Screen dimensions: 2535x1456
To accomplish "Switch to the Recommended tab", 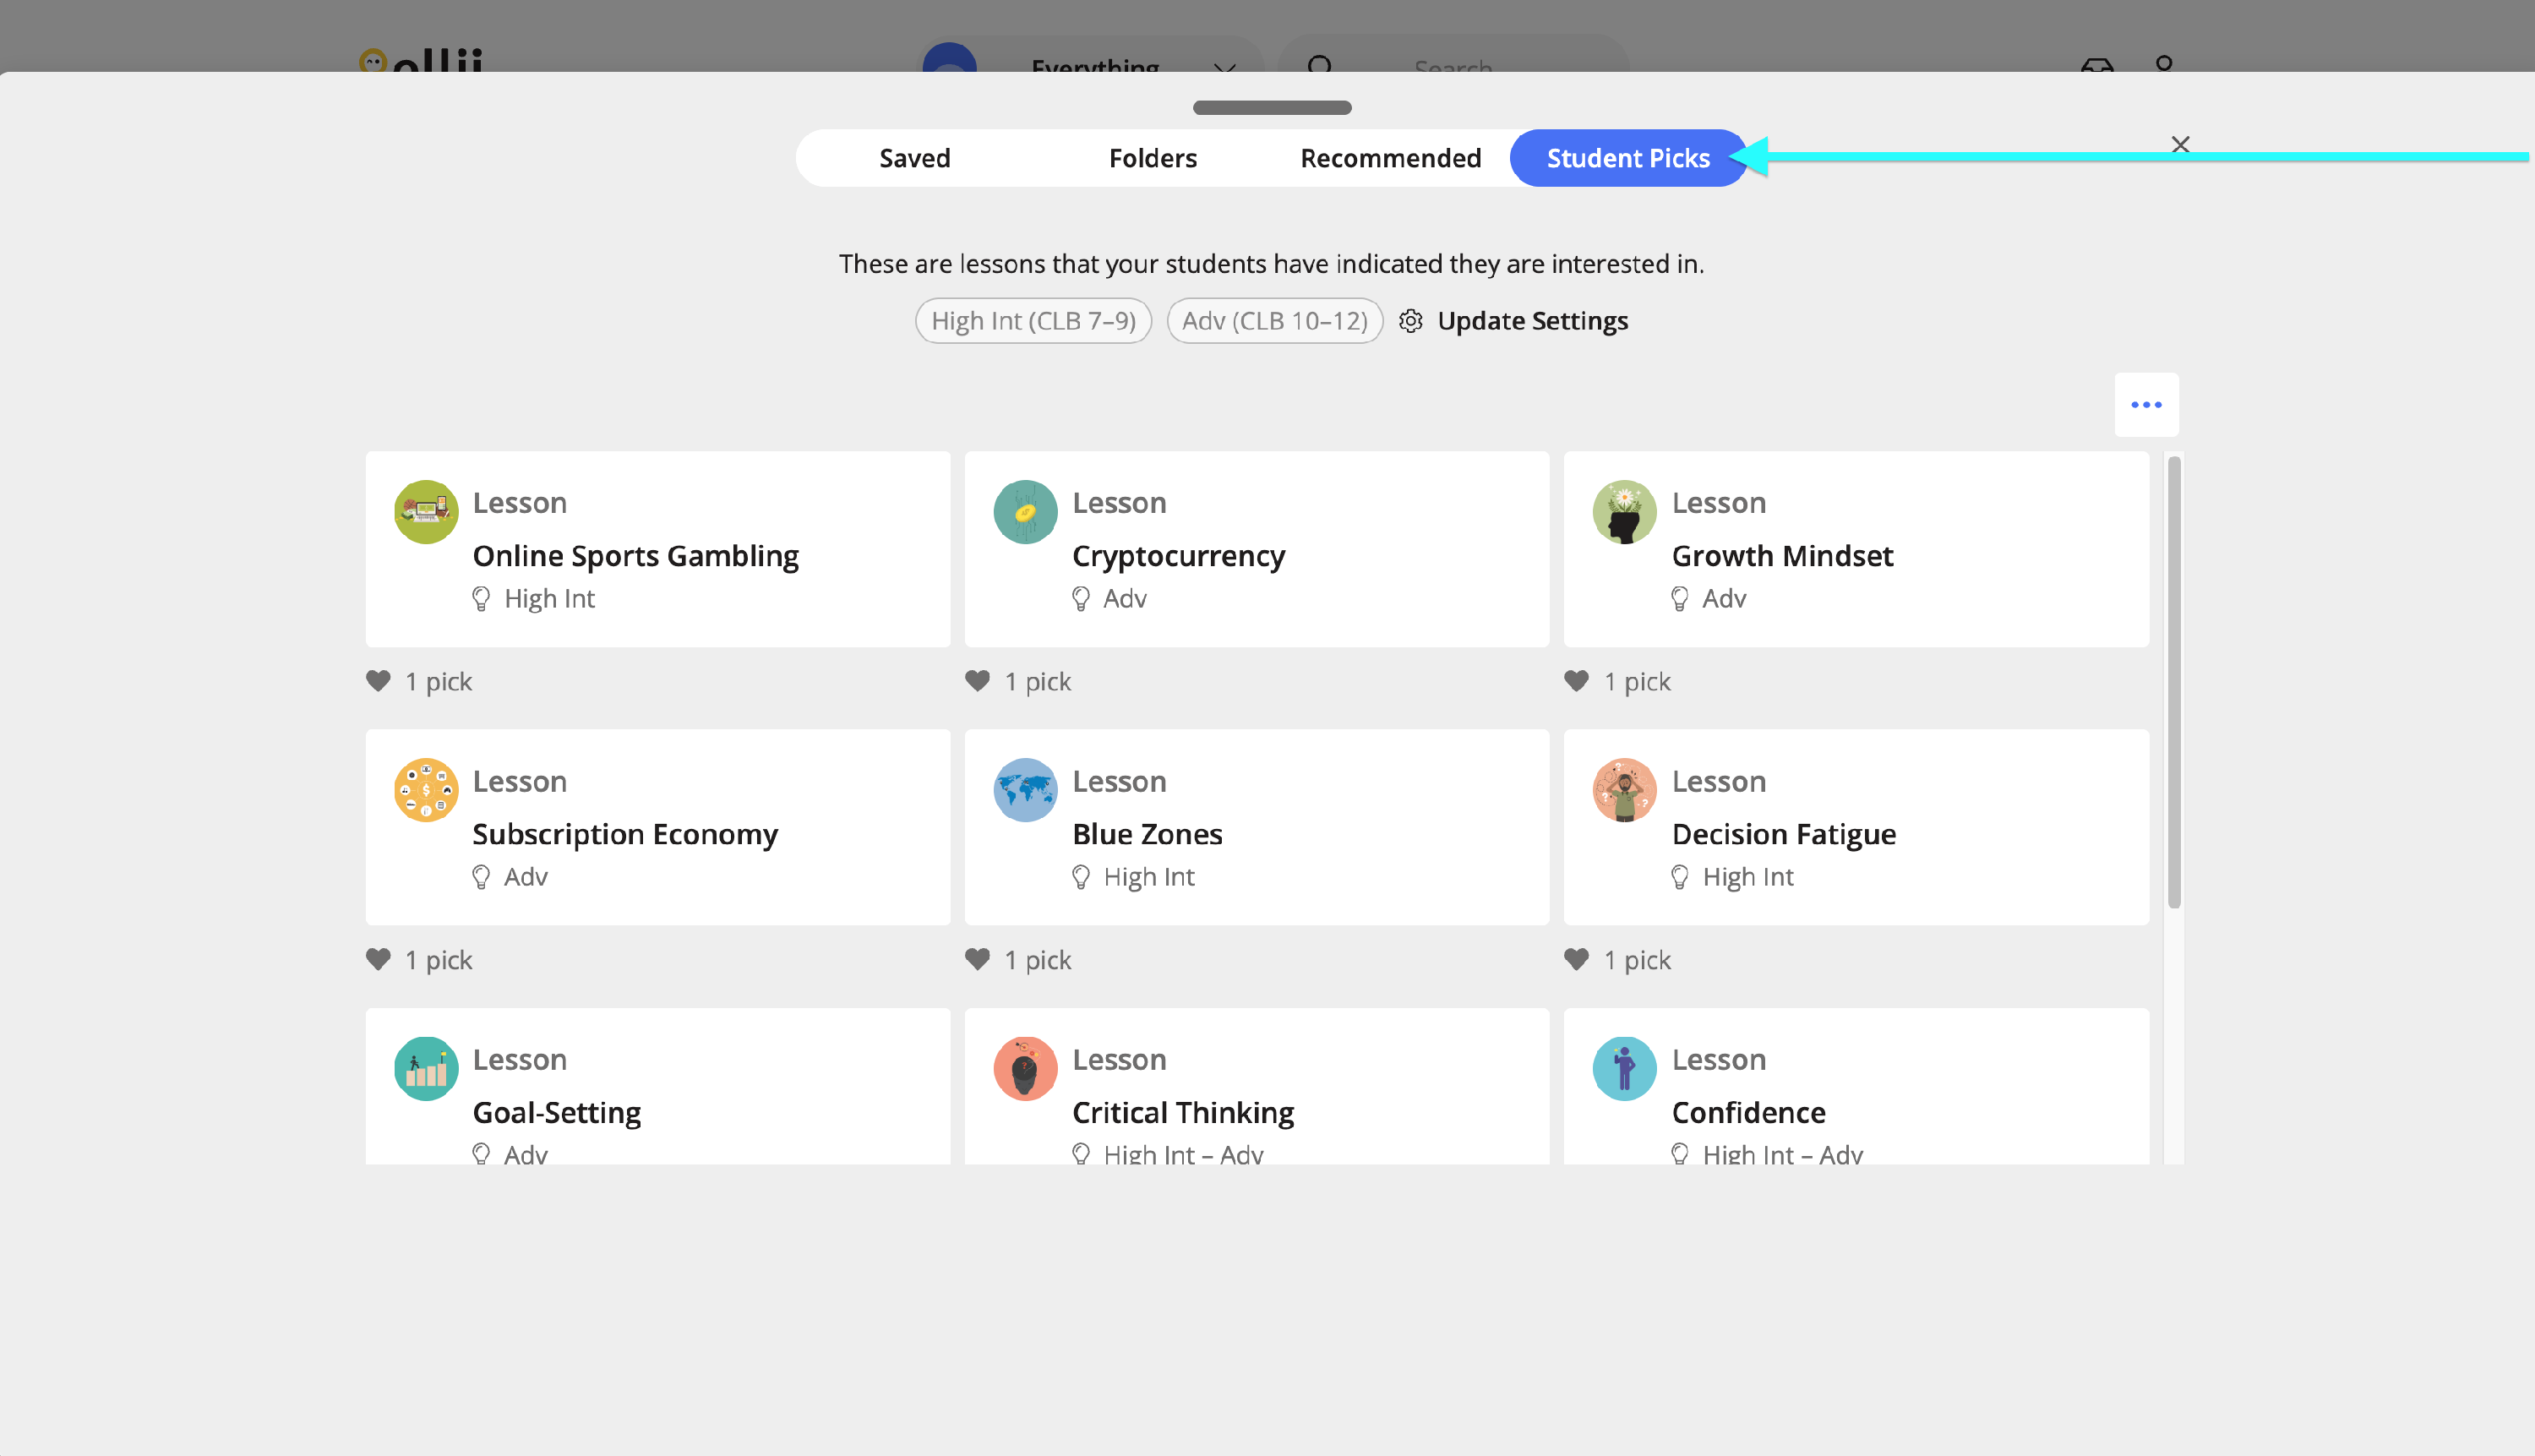I will tap(1390, 158).
